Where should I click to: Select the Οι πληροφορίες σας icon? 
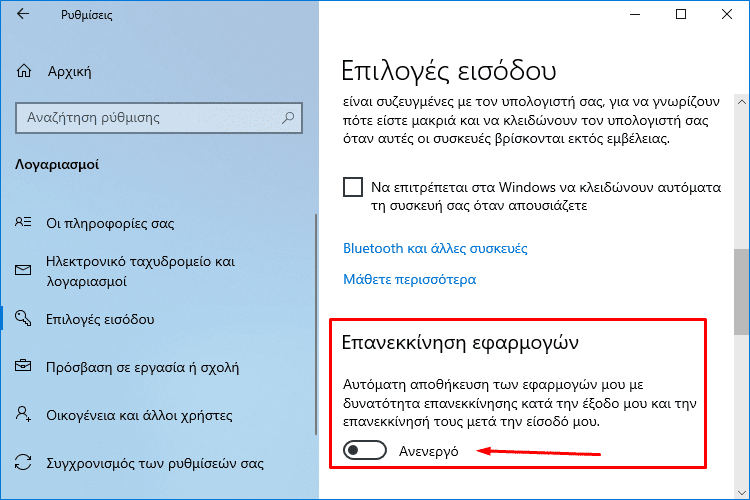(x=23, y=222)
